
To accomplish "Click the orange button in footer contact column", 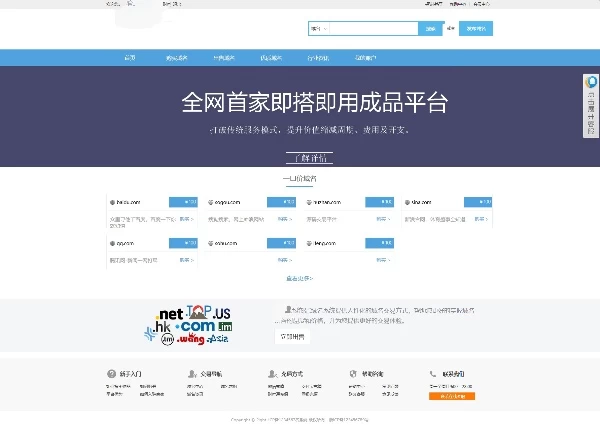I will coord(452,396).
